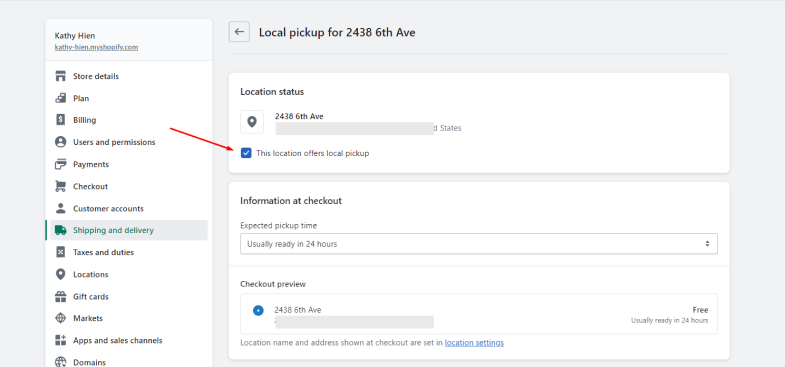
Task: Open the Expected pickup time dropdown
Action: point(479,244)
